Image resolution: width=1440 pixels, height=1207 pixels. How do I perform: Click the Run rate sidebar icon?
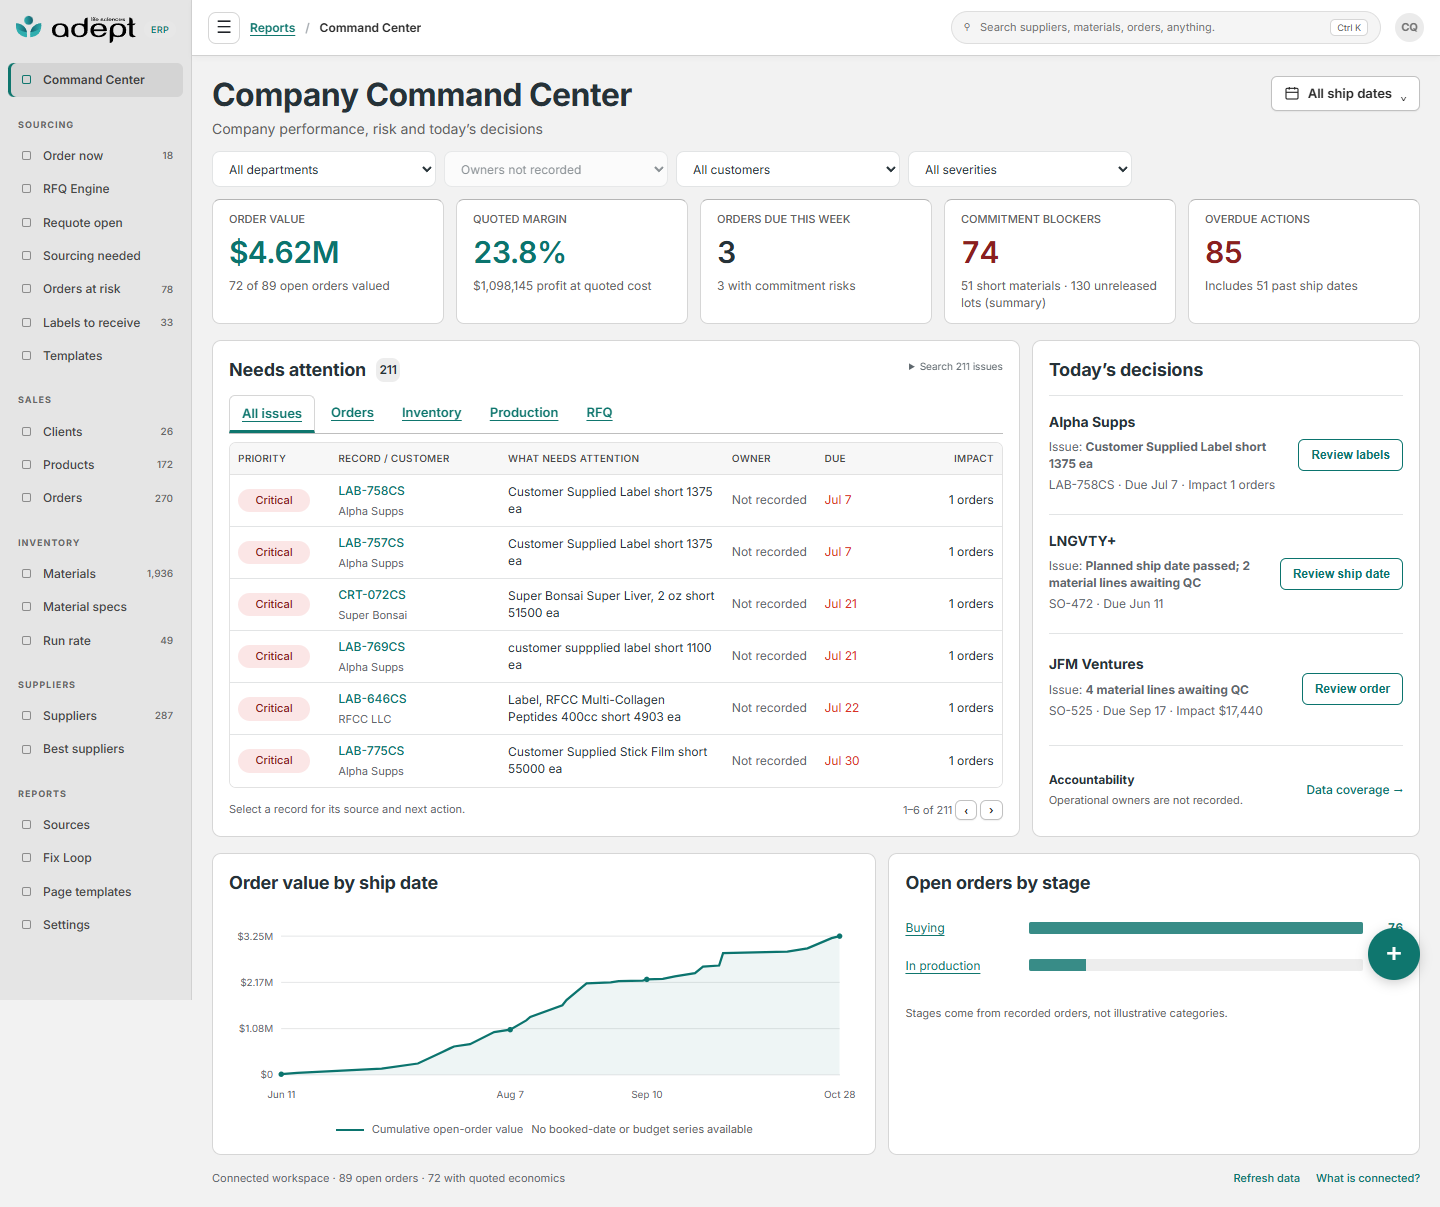tap(27, 641)
